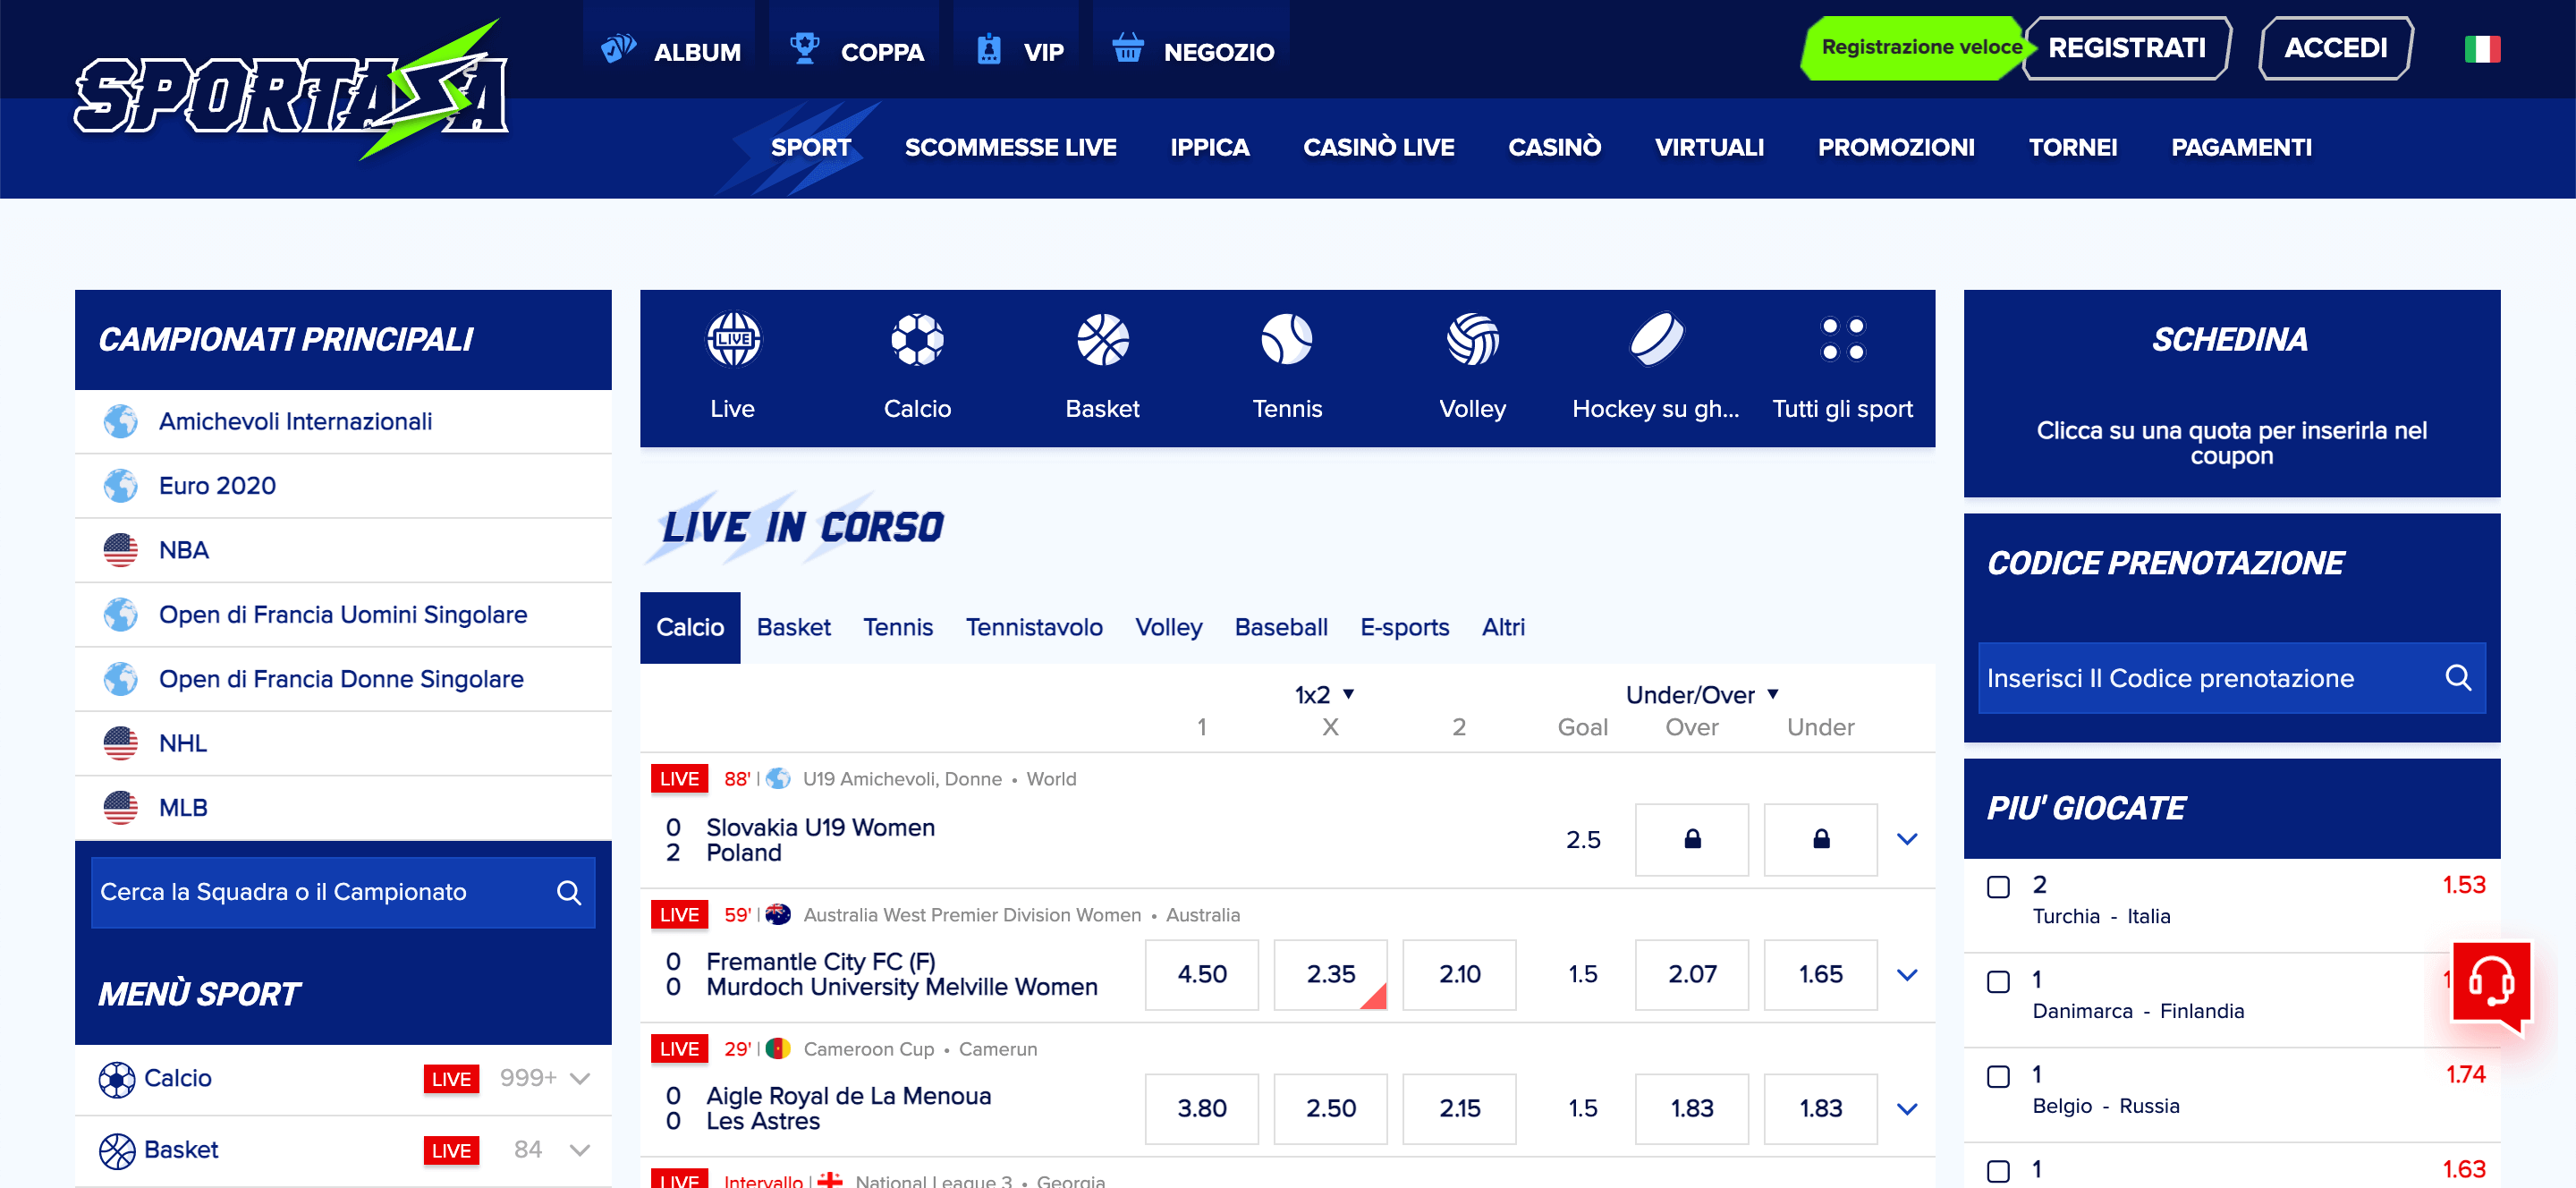Viewport: 2576px width, 1188px height.
Task: Open the Under/Over market dropdown
Action: [x=1702, y=694]
